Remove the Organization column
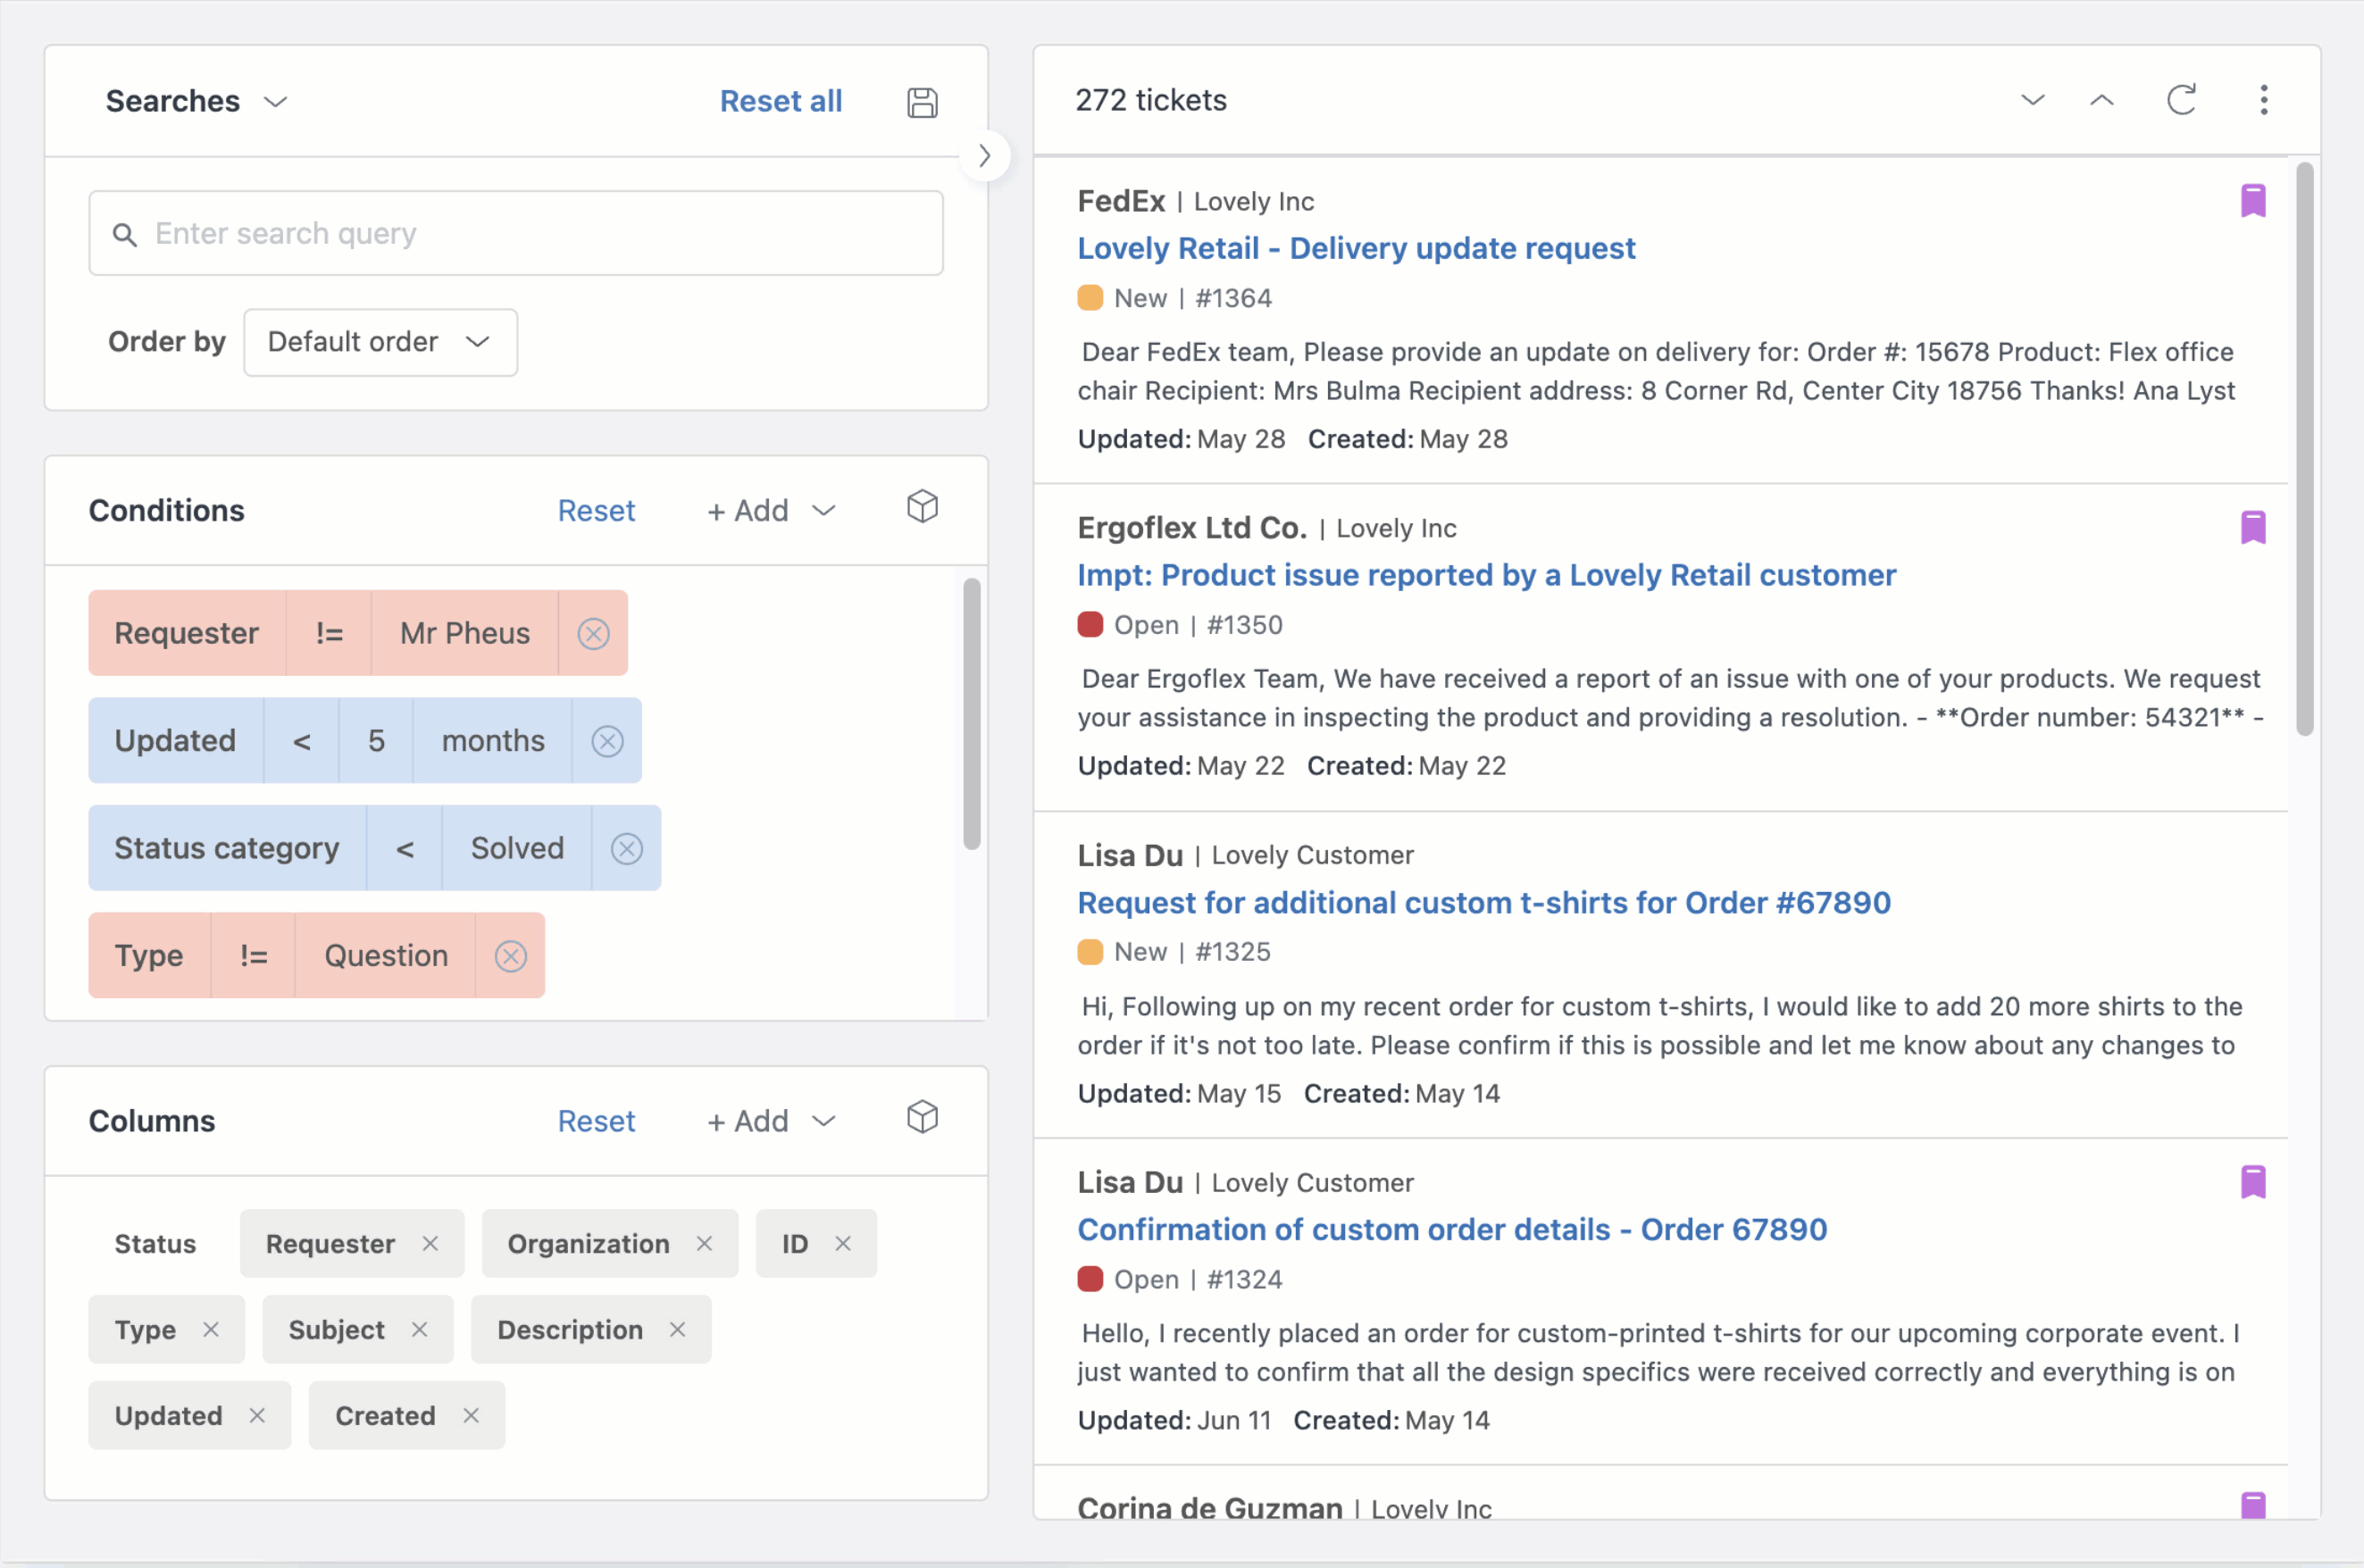This screenshot has height=1568, width=2364. click(x=704, y=1243)
